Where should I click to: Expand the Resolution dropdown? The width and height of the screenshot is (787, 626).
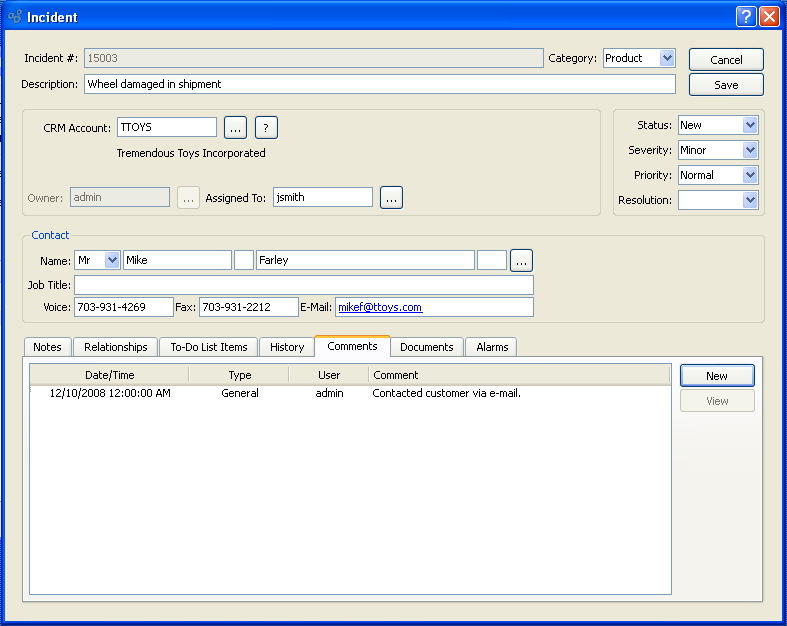(750, 200)
